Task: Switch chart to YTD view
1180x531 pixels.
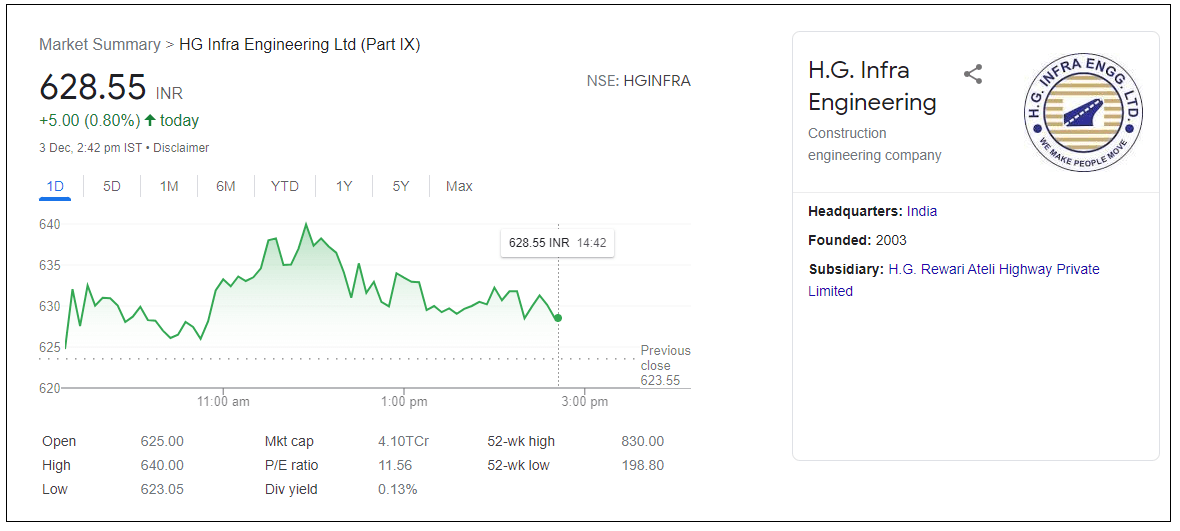Action: (285, 186)
